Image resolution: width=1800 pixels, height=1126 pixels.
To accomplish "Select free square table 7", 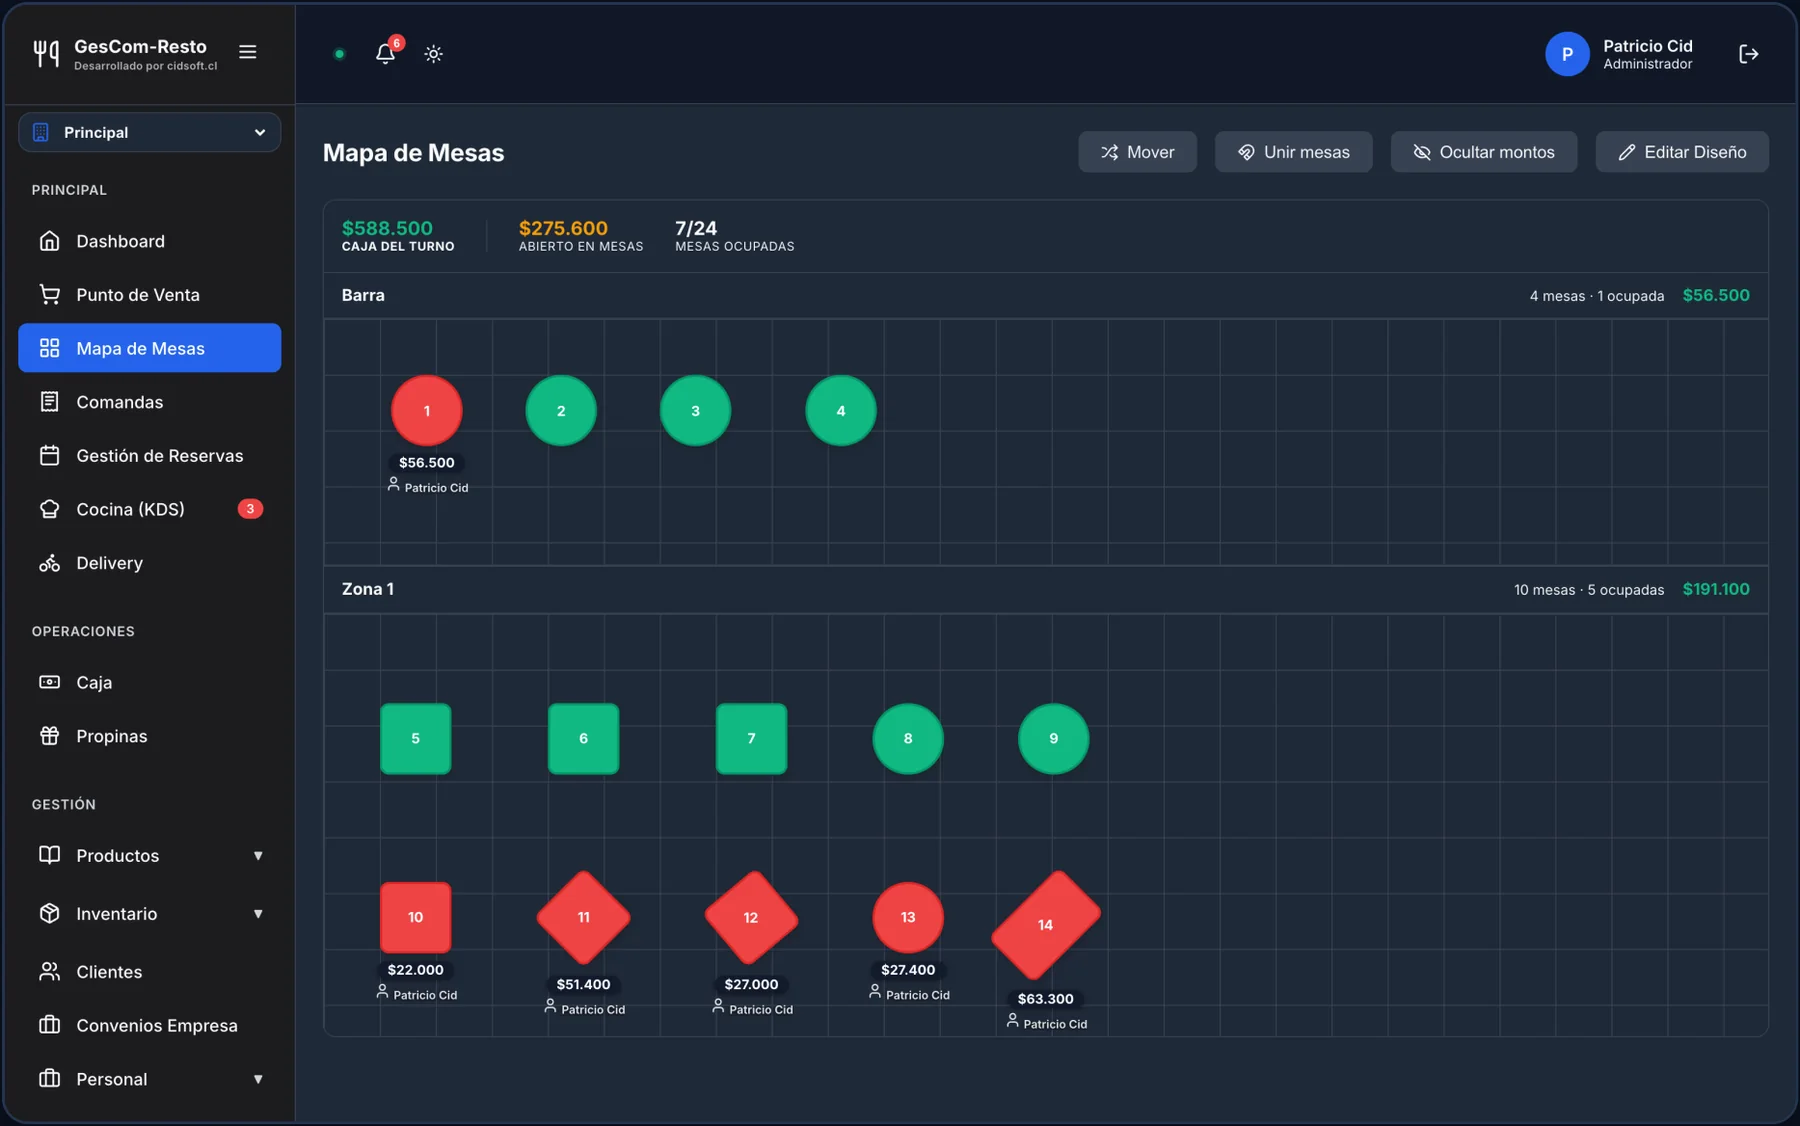I will pyautogui.click(x=752, y=739).
